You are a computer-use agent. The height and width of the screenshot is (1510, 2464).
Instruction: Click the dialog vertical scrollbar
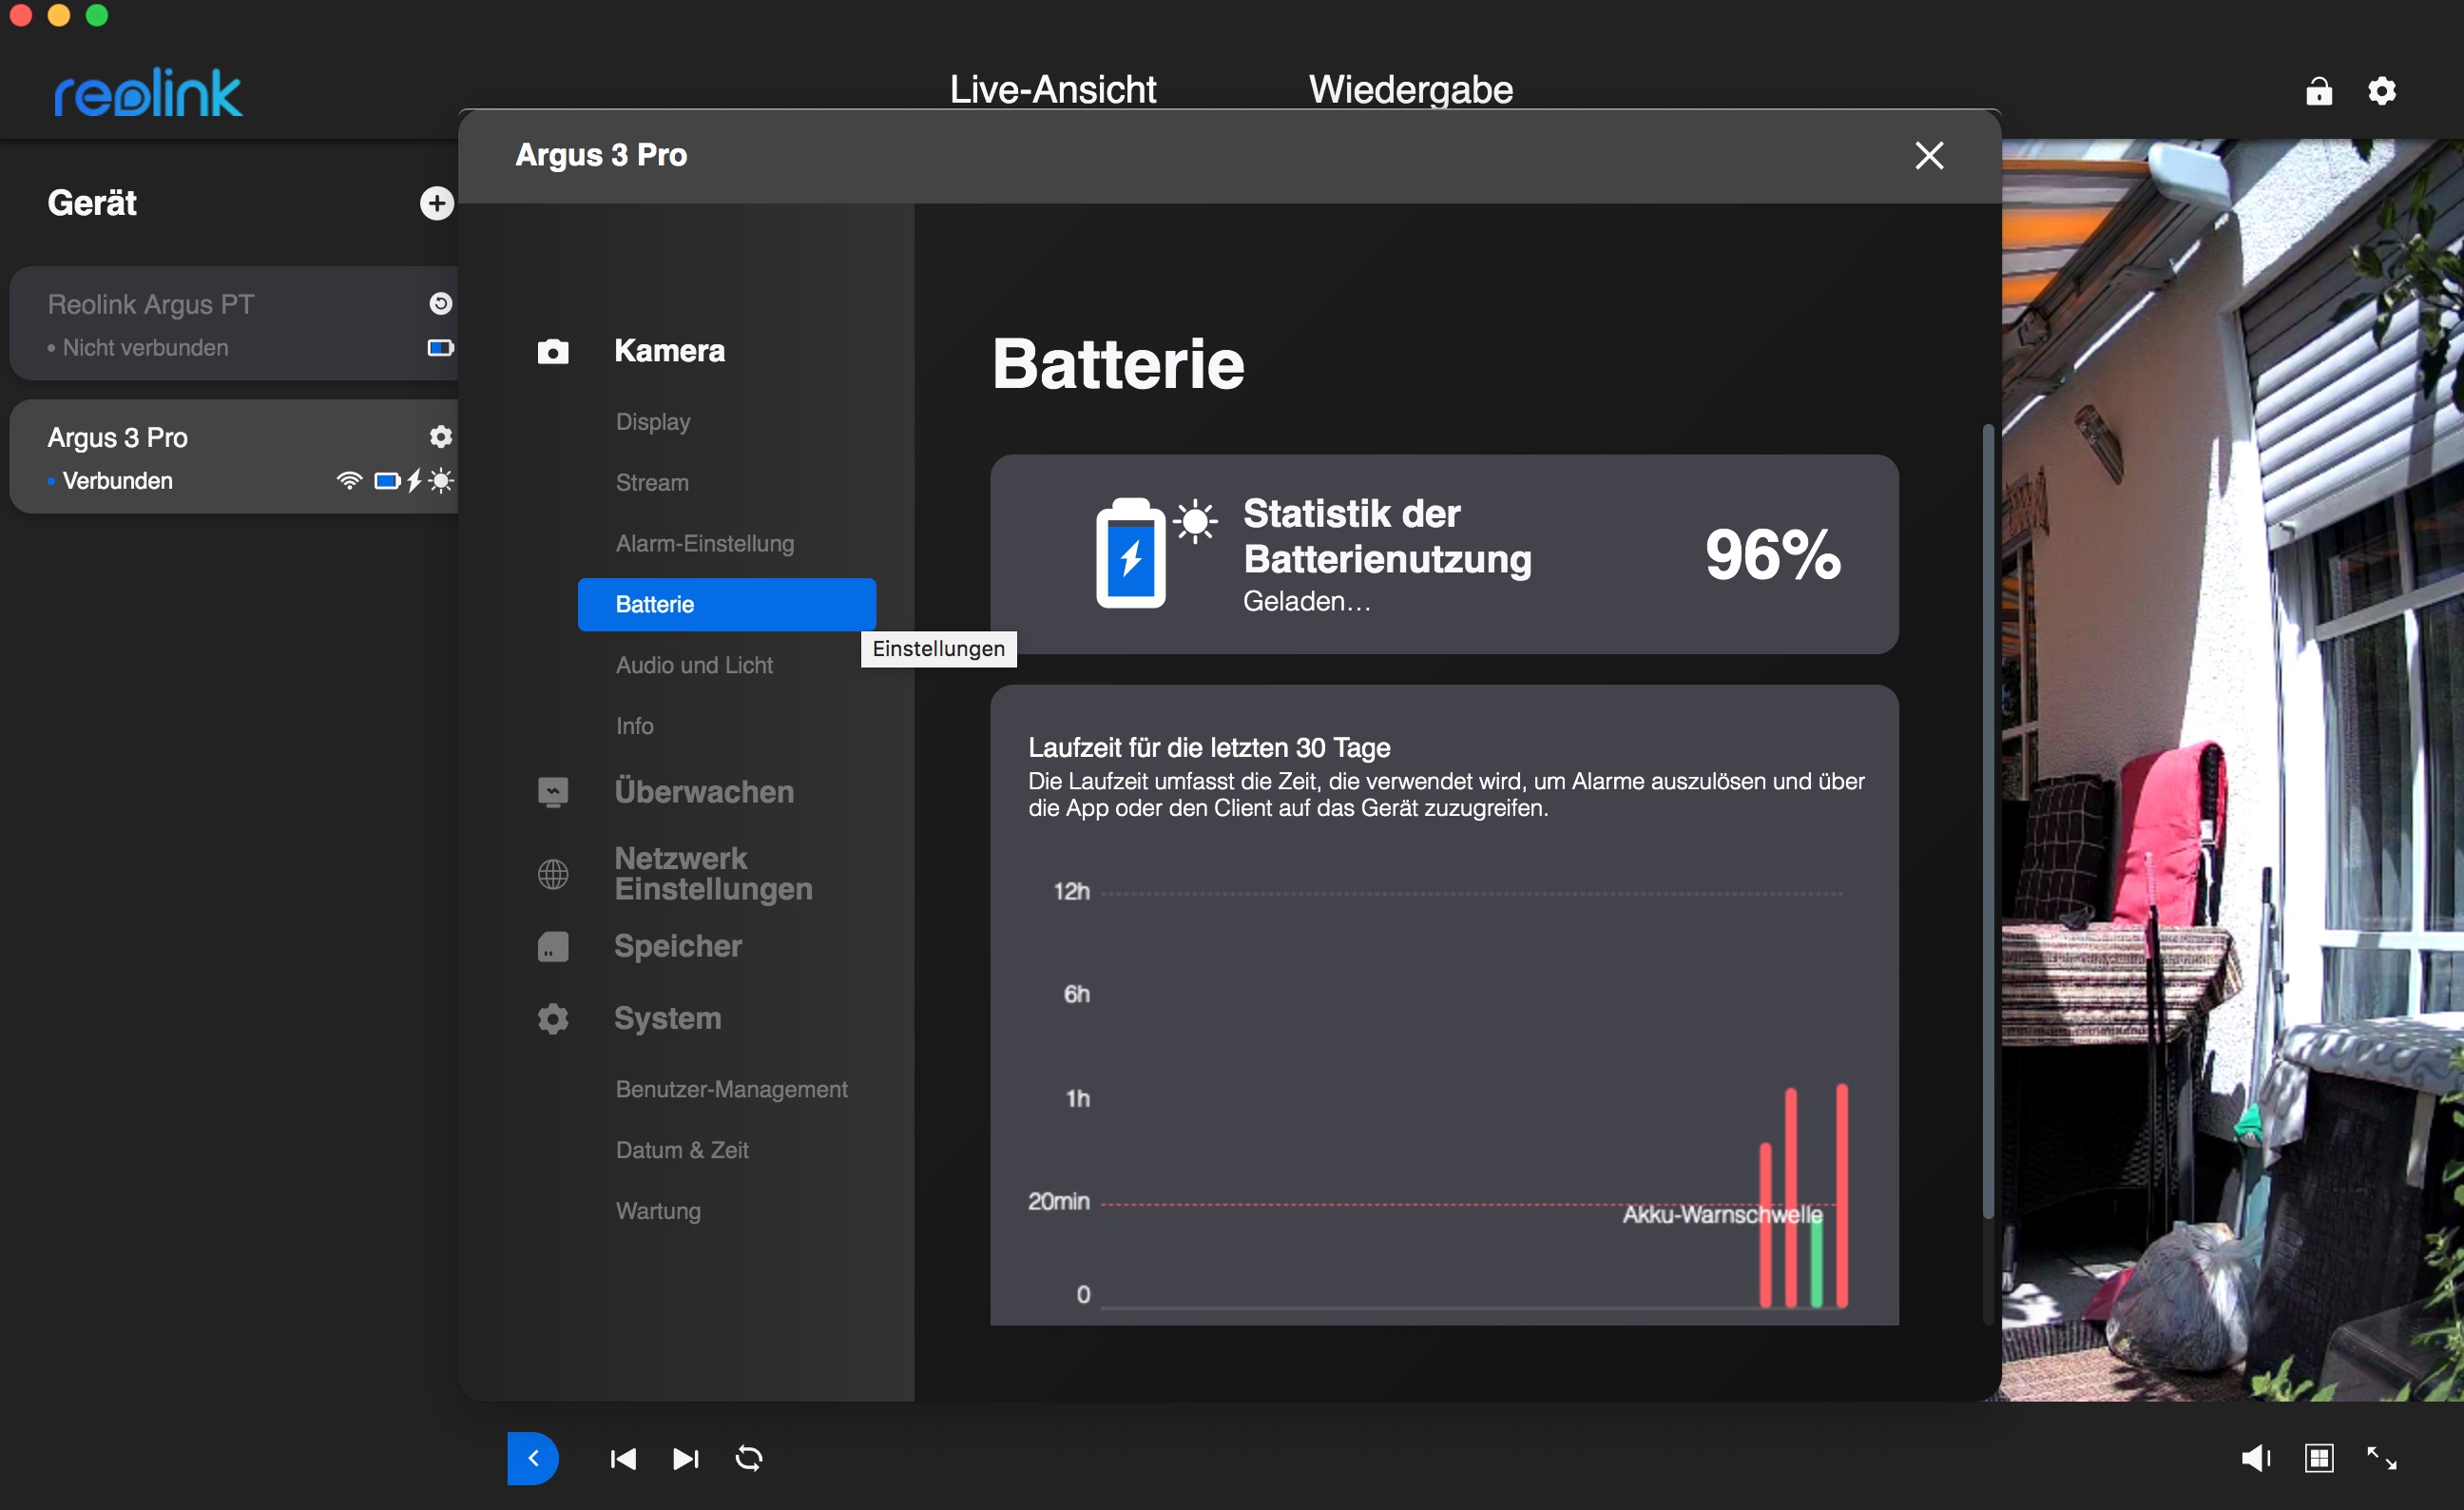[x=1988, y=820]
